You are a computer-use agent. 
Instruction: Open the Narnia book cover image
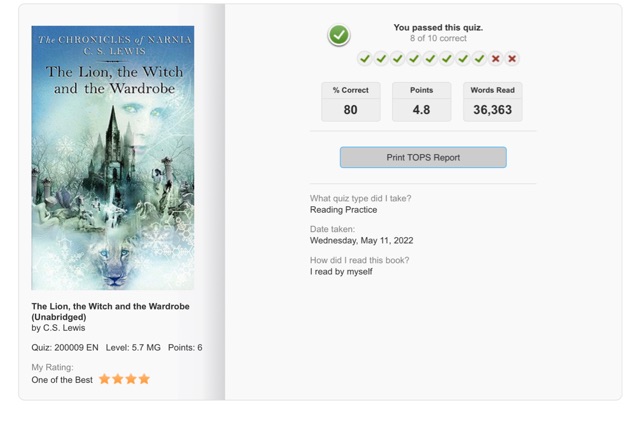[113, 158]
